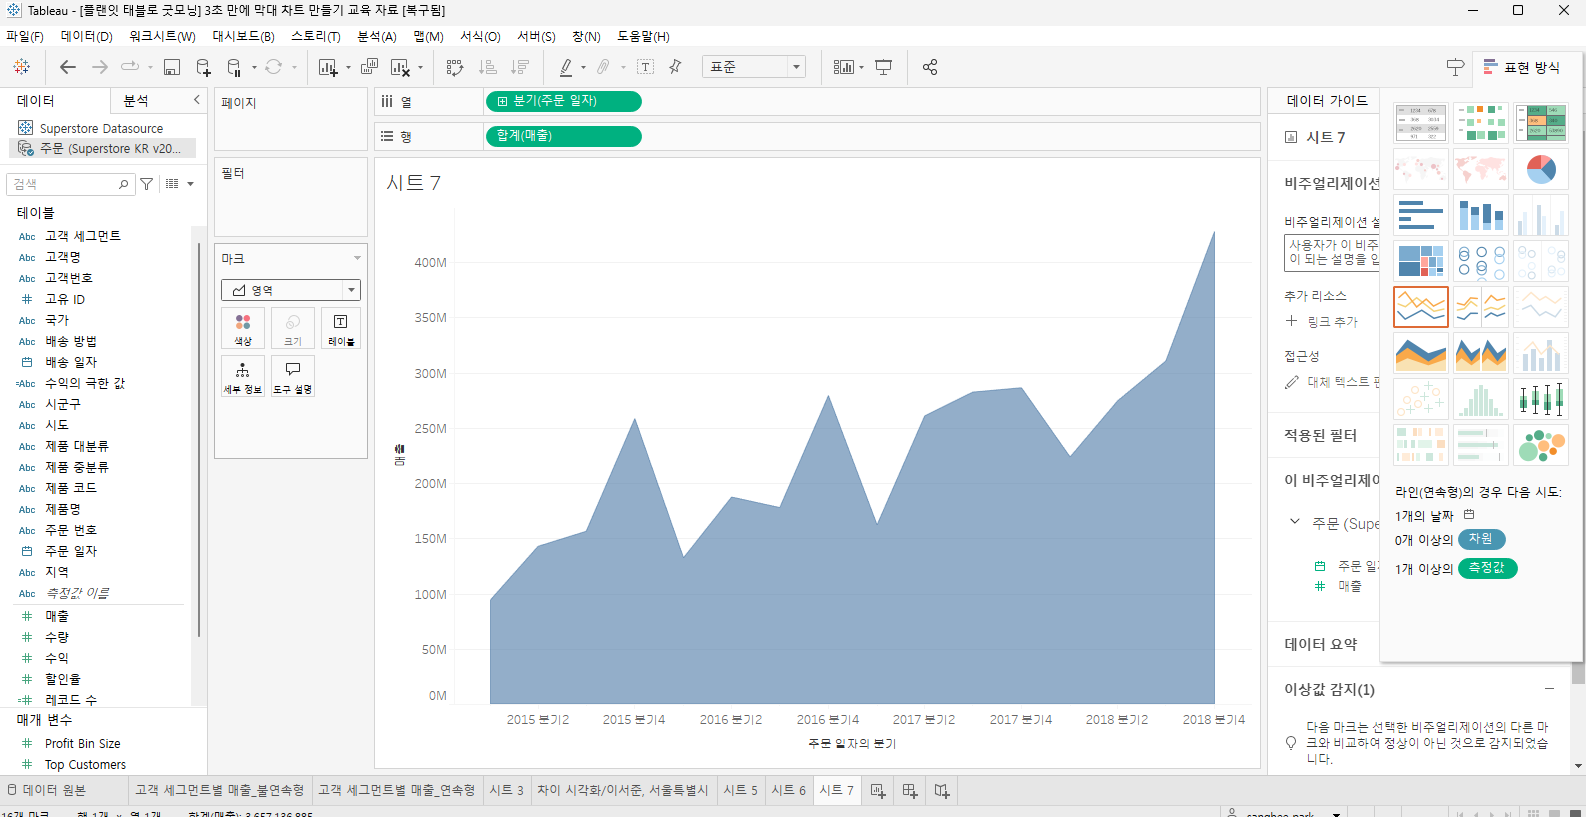1586x817 pixels.
Task: Toggle show mark labels T icon
Action: (x=646, y=67)
